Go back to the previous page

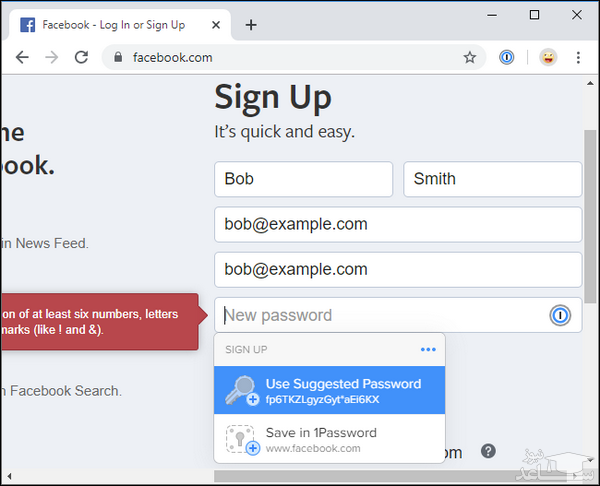point(22,58)
